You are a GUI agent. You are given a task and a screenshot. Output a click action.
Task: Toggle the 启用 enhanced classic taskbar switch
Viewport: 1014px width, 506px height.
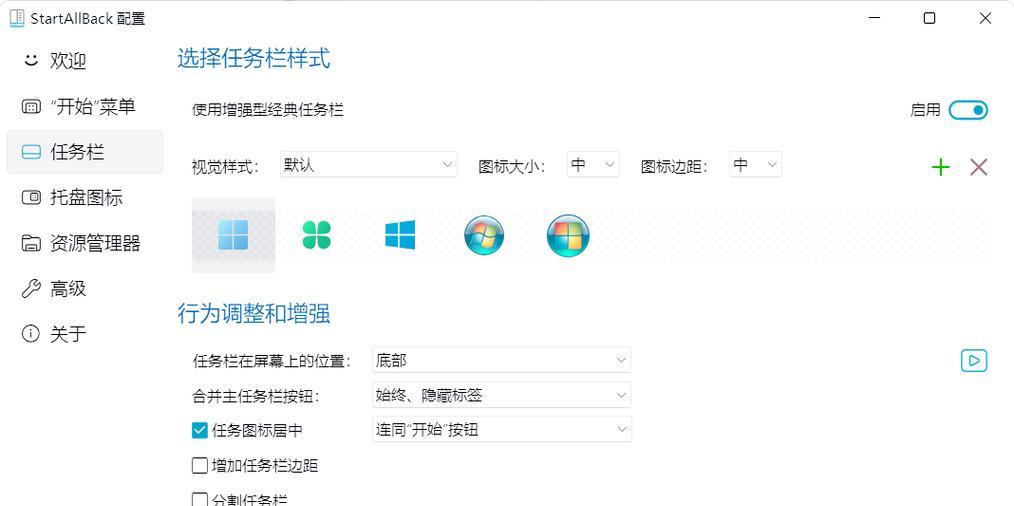(968, 110)
